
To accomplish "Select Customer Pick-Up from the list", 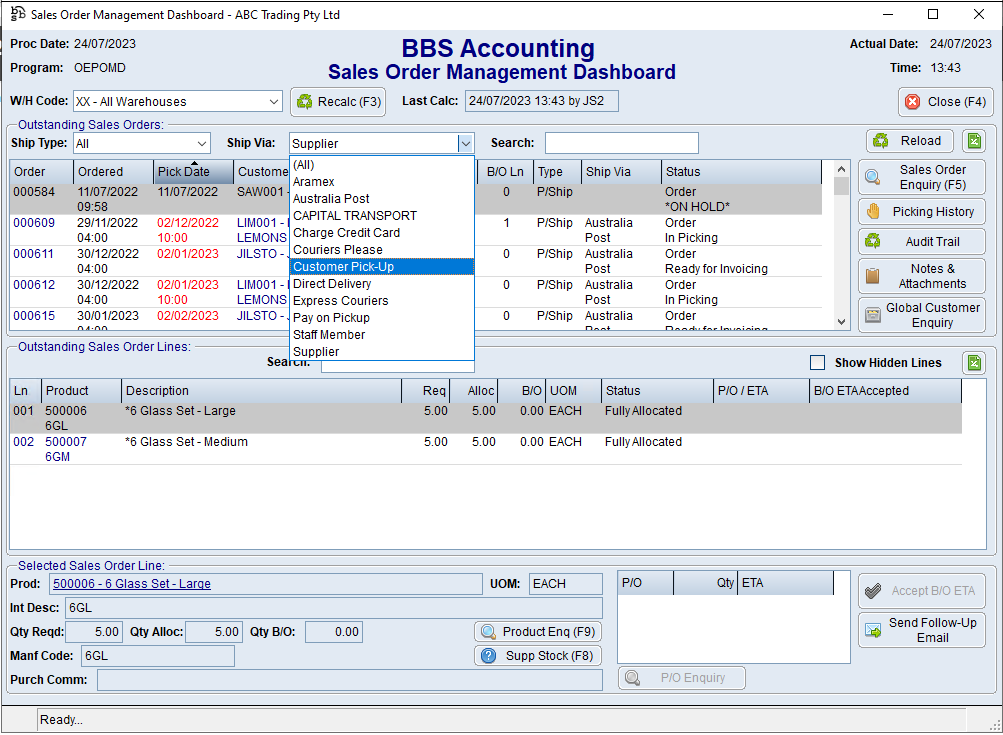I will [342, 267].
